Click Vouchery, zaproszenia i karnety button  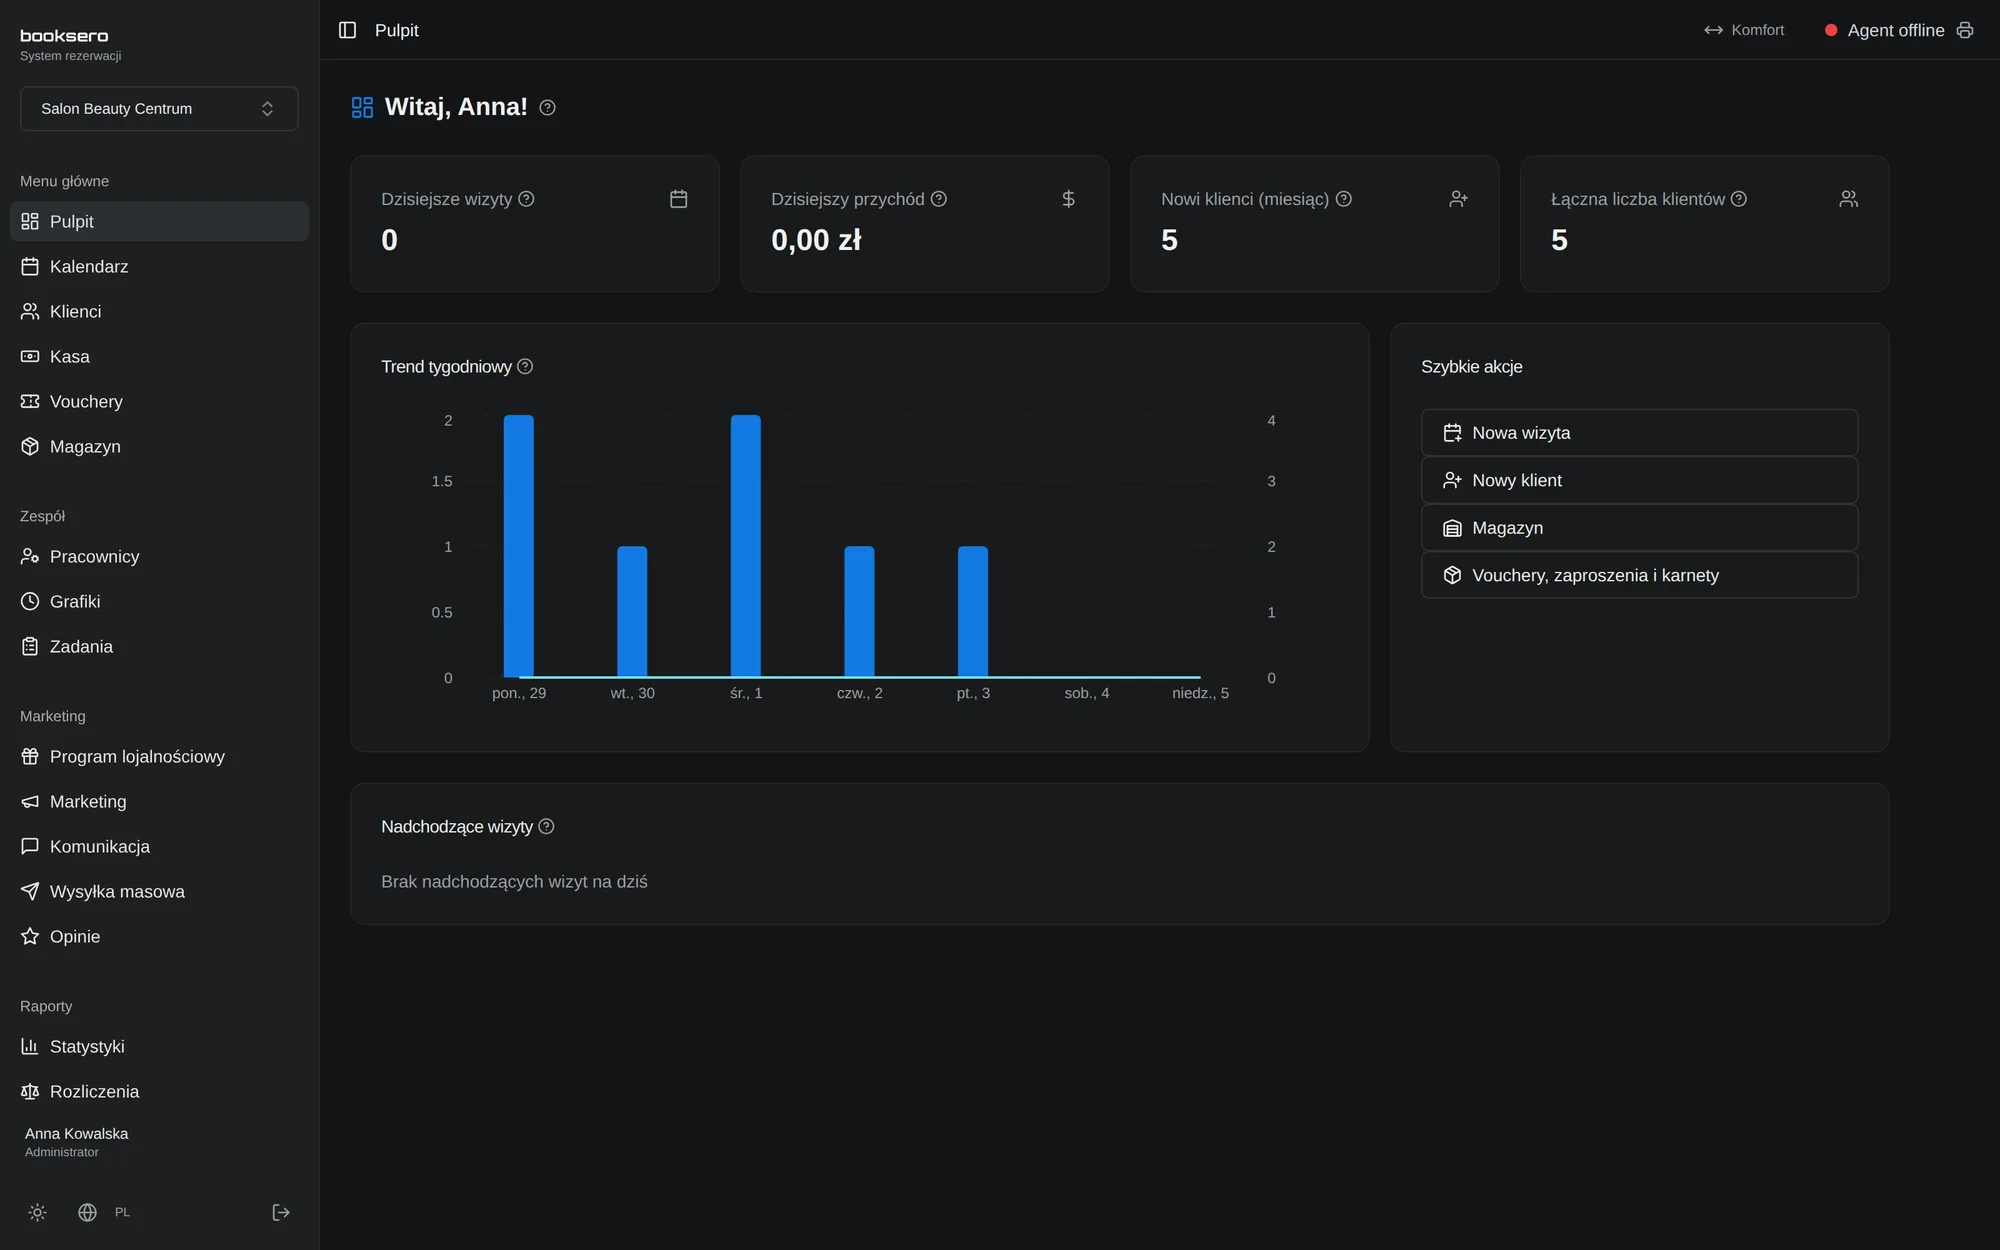1639,575
